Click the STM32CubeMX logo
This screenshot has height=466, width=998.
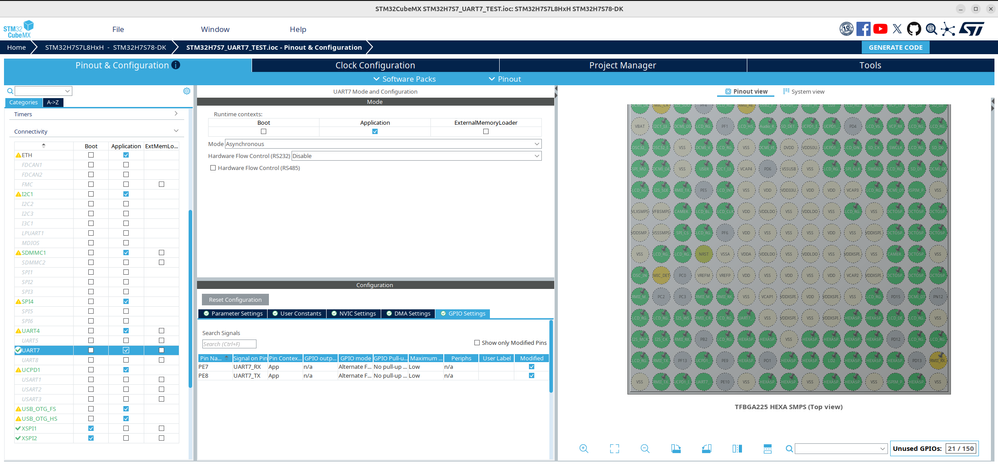pyautogui.click(x=18, y=30)
